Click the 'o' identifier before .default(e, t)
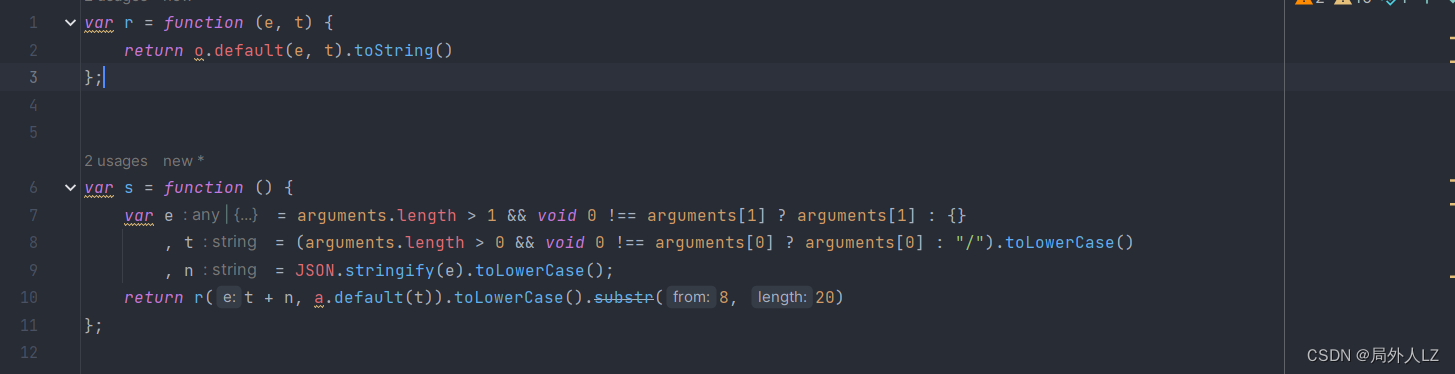The height and width of the screenshot is (374, 1455). click(x=199, y=50)
